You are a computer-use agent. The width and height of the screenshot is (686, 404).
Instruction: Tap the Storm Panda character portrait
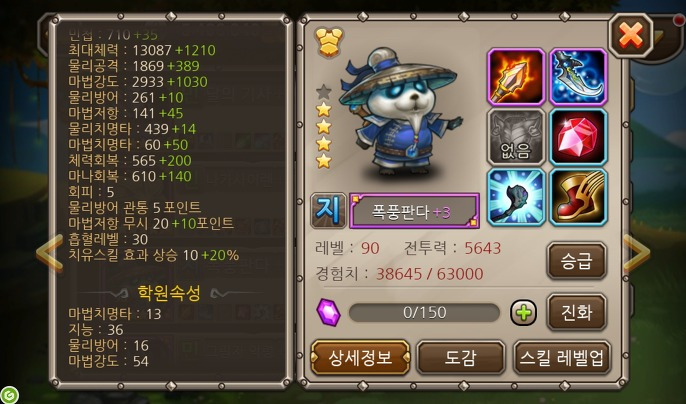[400, 112]
